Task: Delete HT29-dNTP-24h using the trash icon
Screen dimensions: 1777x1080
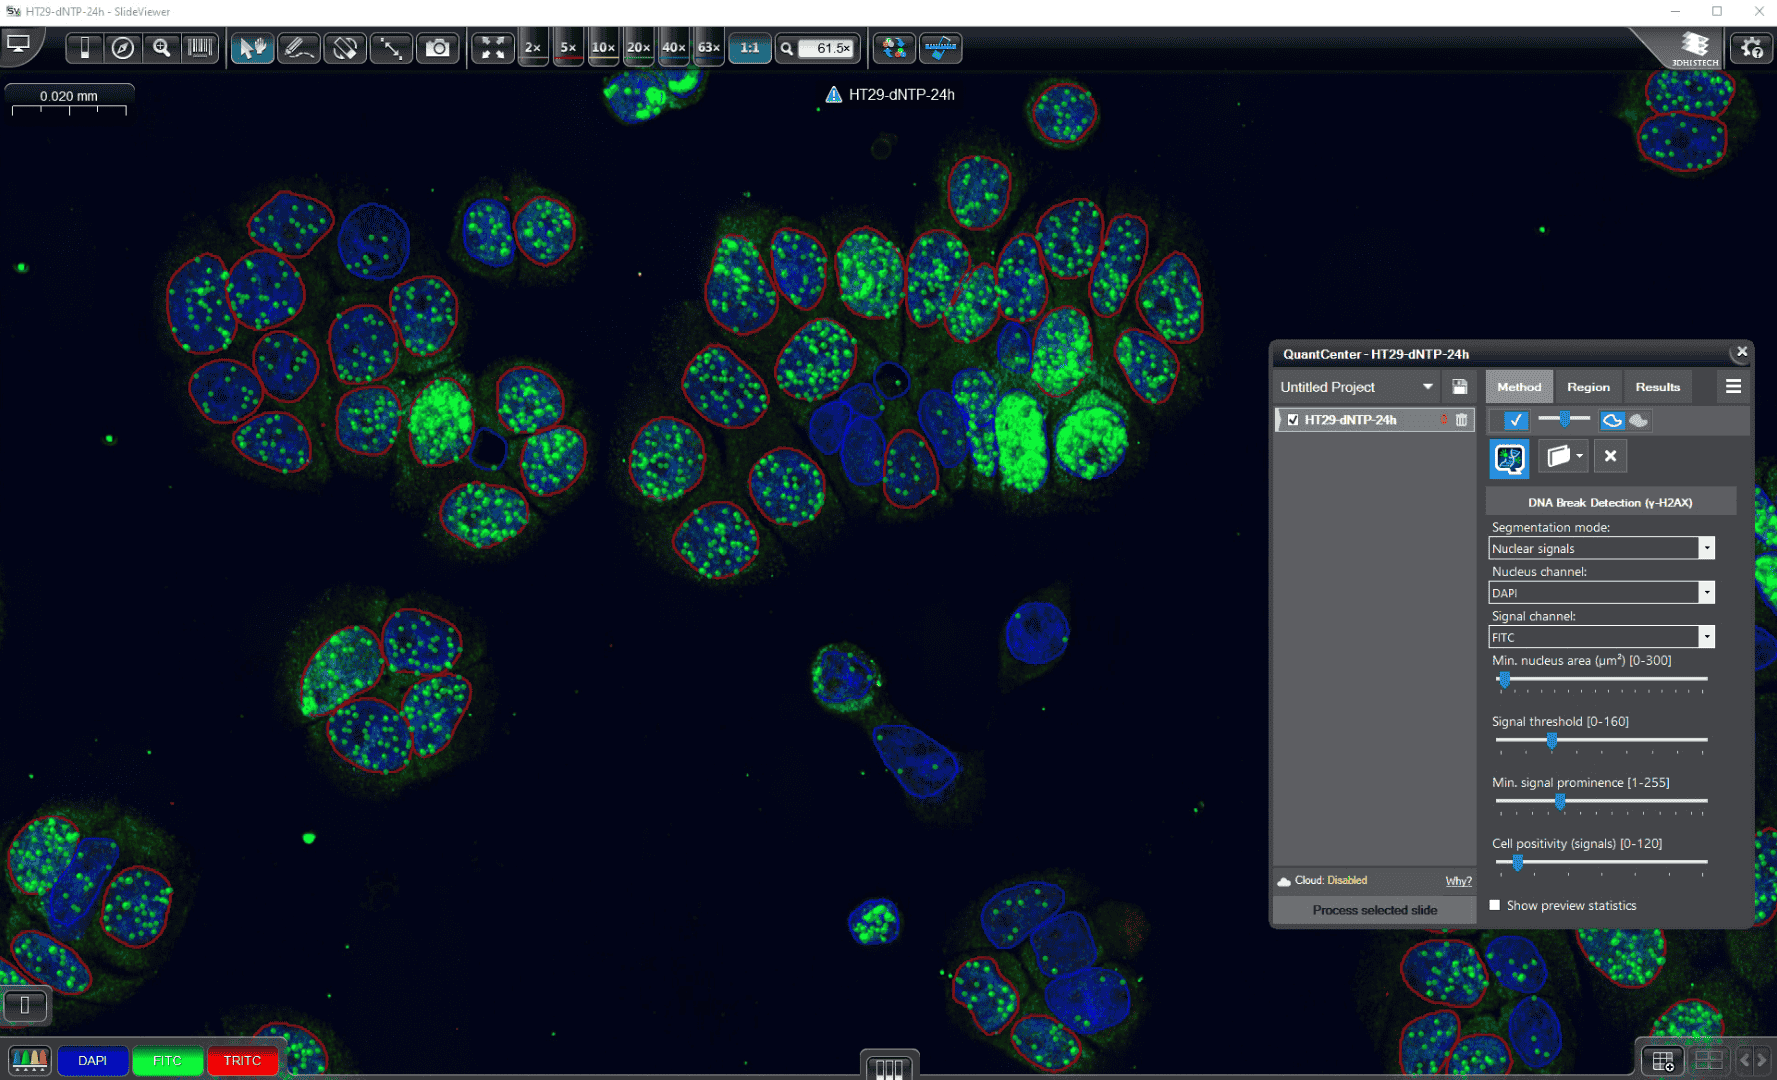Action: 1462,420
